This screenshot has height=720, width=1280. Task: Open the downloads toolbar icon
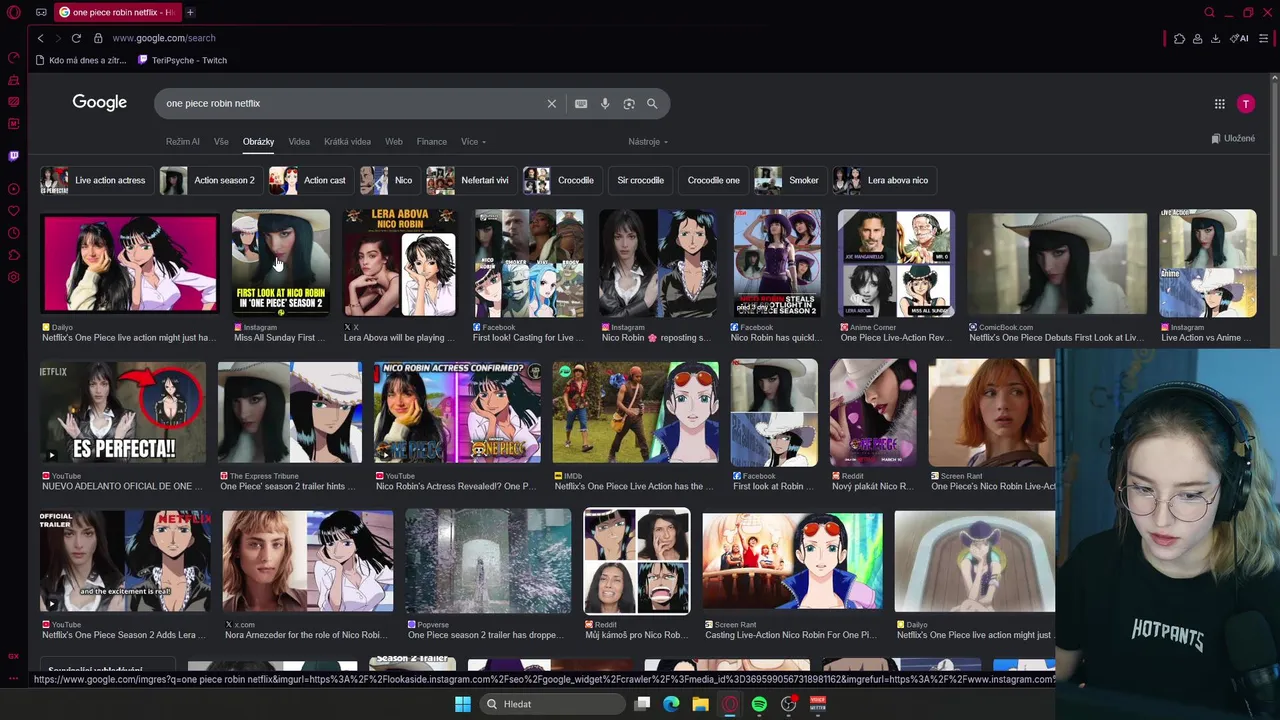(1215, 39)
